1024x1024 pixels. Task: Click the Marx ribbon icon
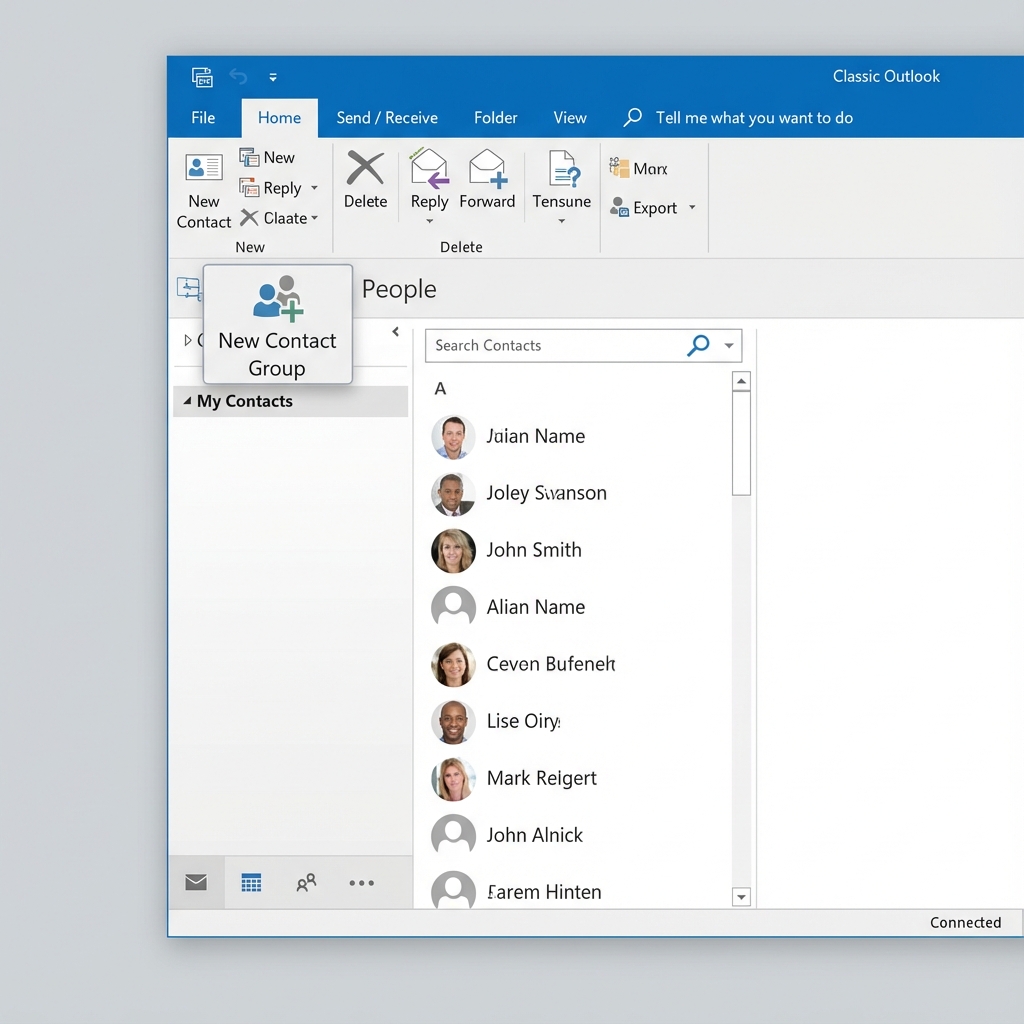618,168
